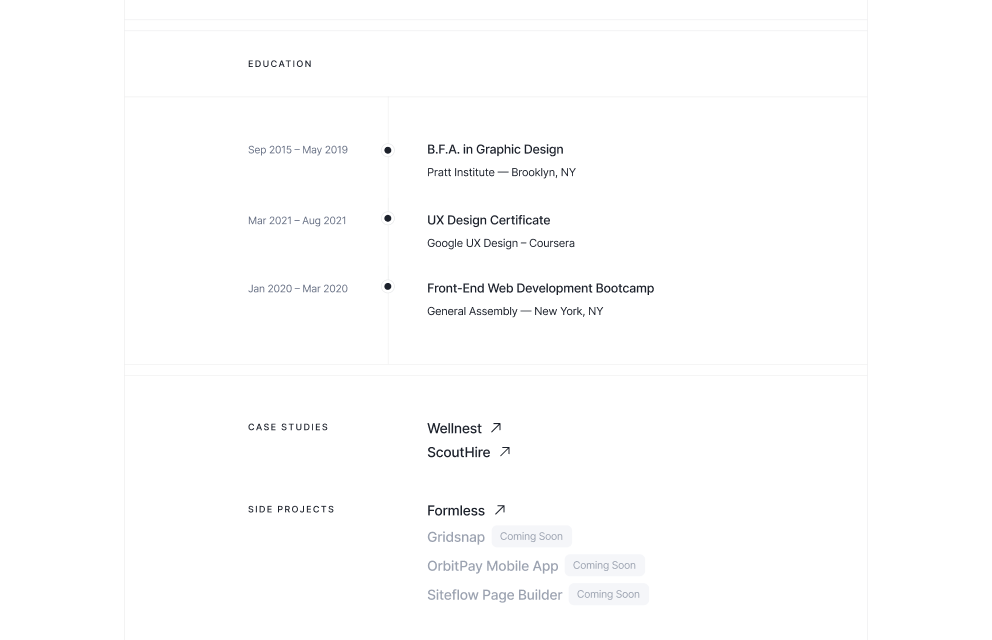Screen dimensions: 992x640
Task: Click the arrow icon next to ScoutHire
Action: 504,451
